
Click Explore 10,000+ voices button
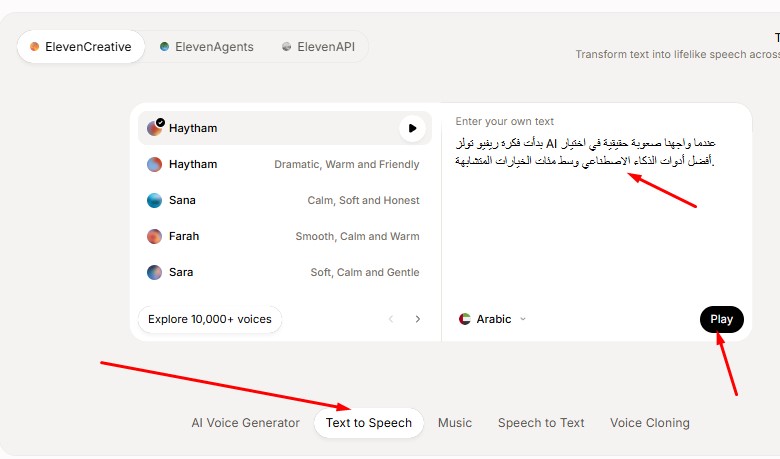coord(210,319)
